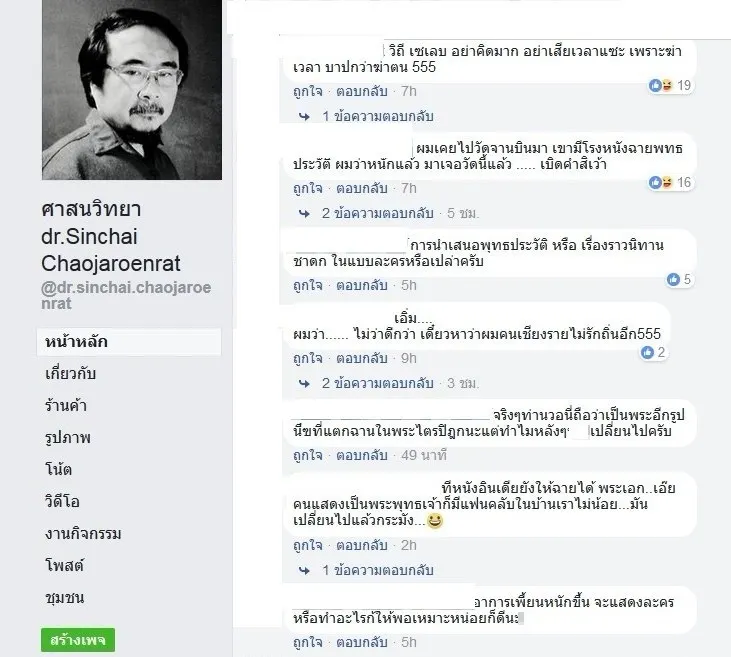Like the comment posted 49 นาที ago

coord(308,455)
